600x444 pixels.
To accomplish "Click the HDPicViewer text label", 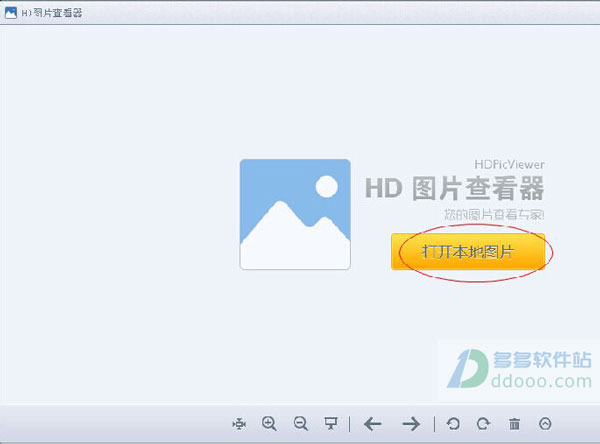I will coord(509,165).
